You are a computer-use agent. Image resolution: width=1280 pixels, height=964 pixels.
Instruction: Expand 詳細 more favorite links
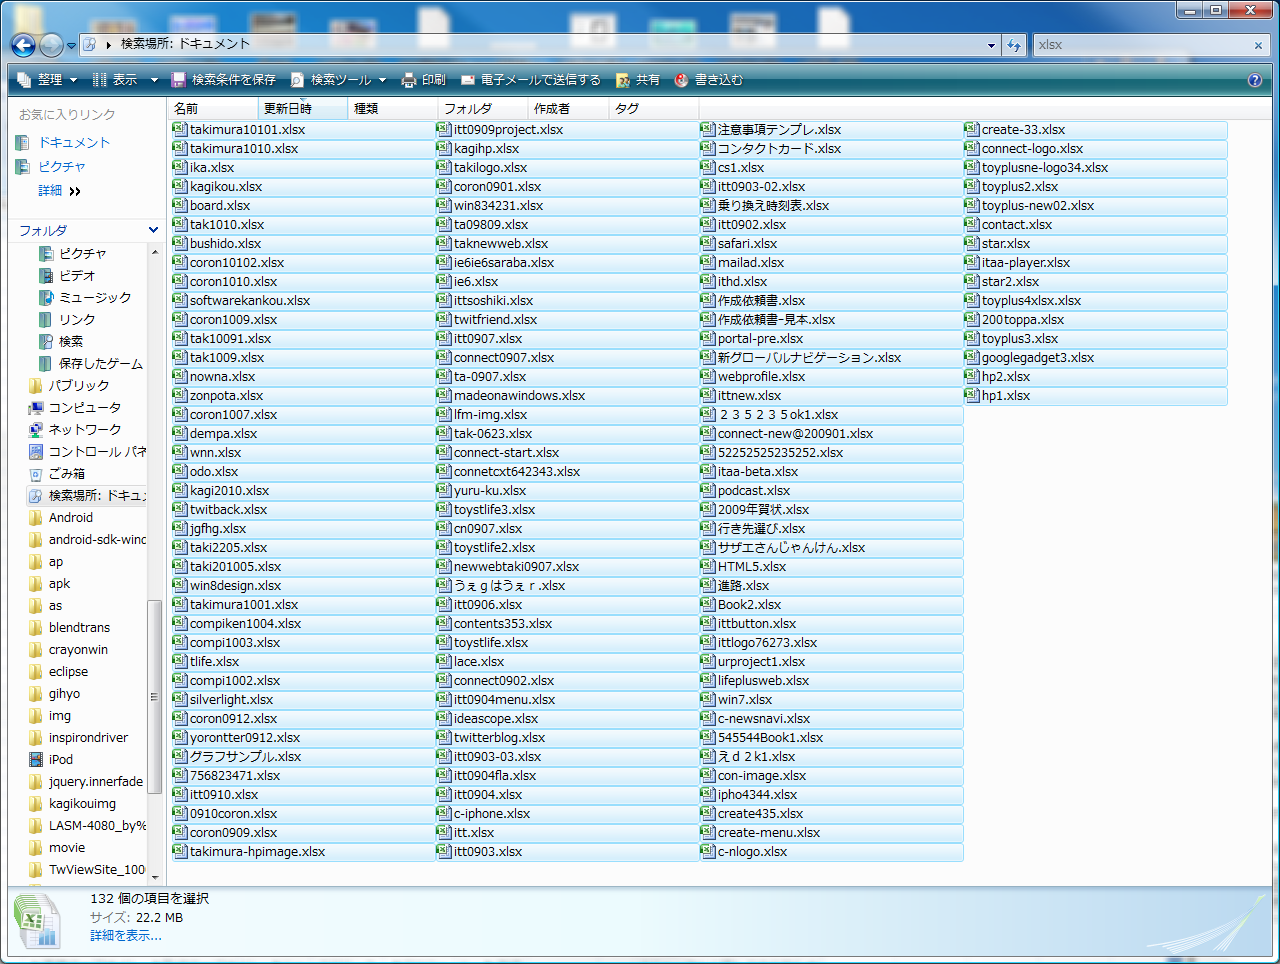59,190
